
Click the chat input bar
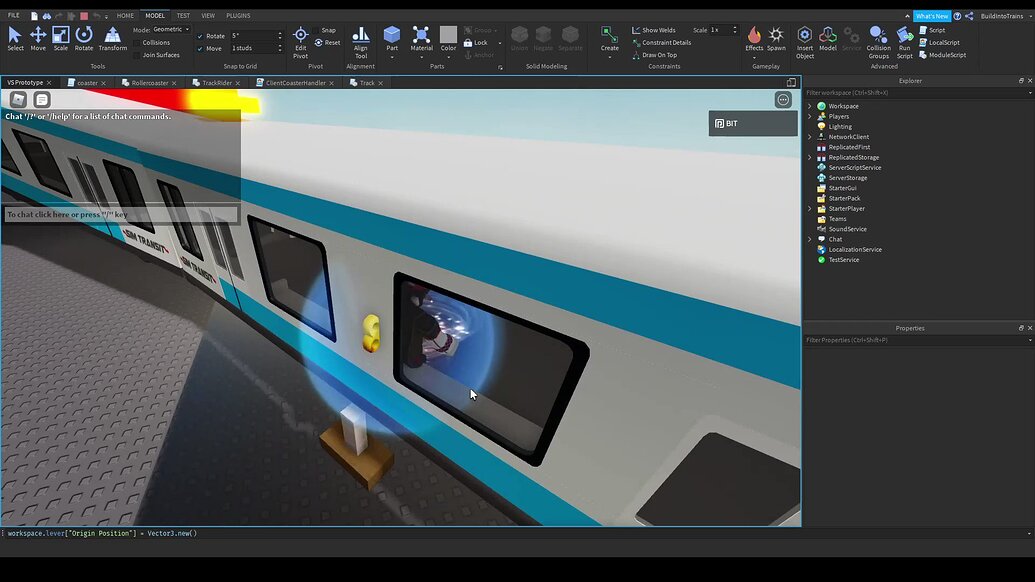pos(121,214)
